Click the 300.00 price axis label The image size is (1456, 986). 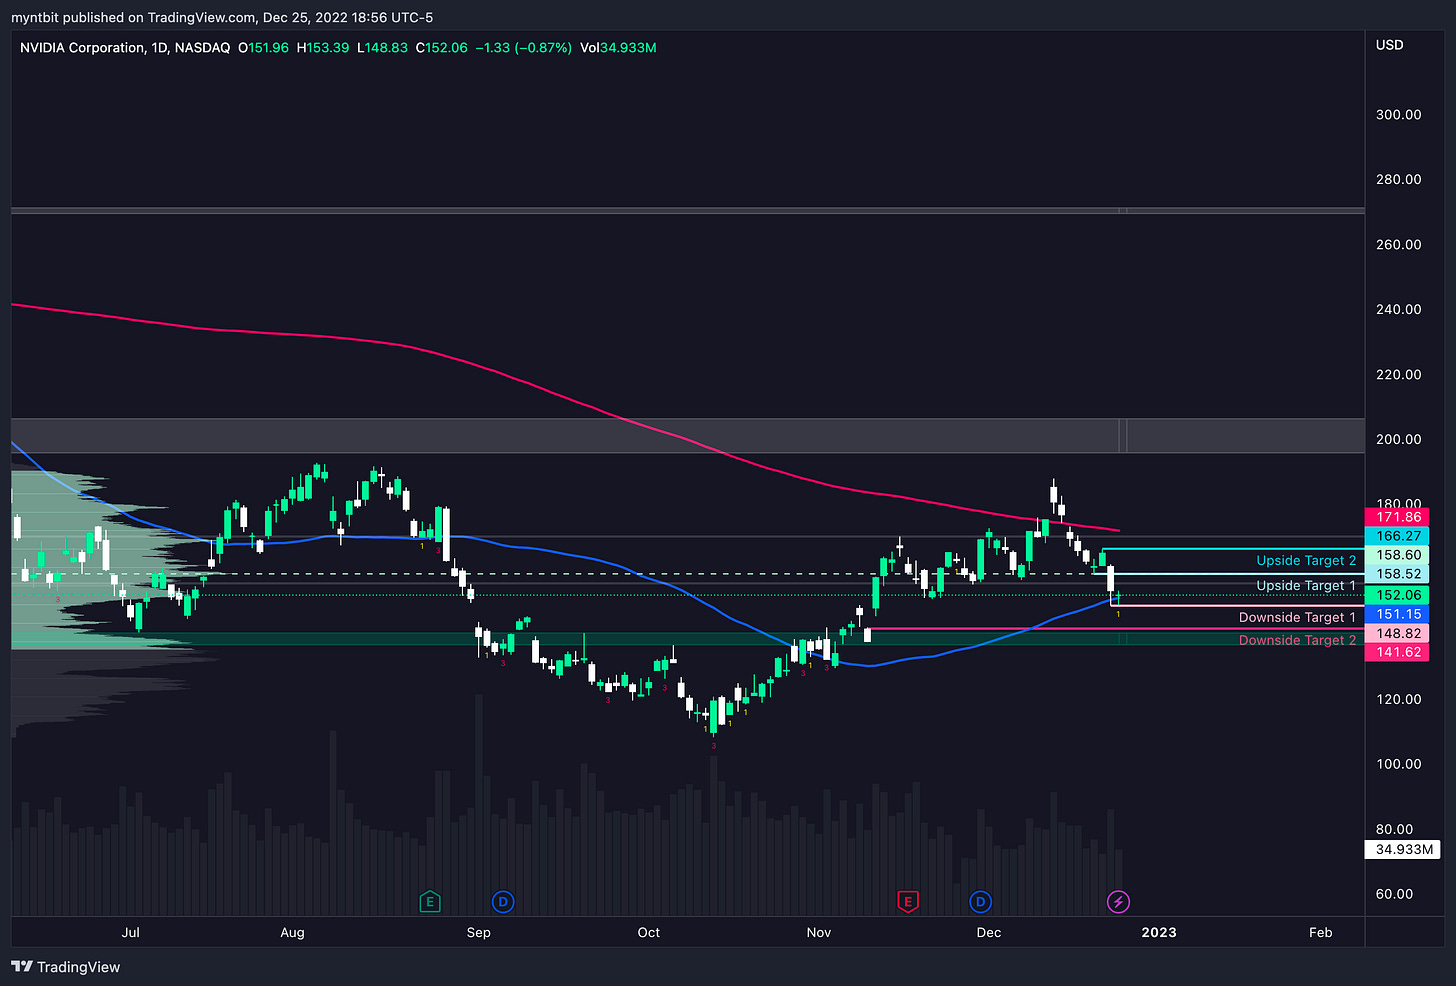point(1398,115)
